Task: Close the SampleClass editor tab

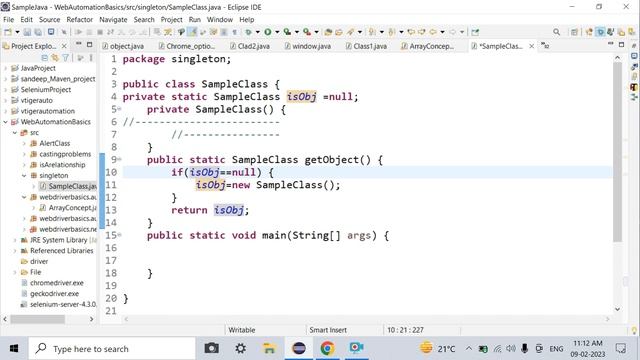Action: (x=531, y=46)
